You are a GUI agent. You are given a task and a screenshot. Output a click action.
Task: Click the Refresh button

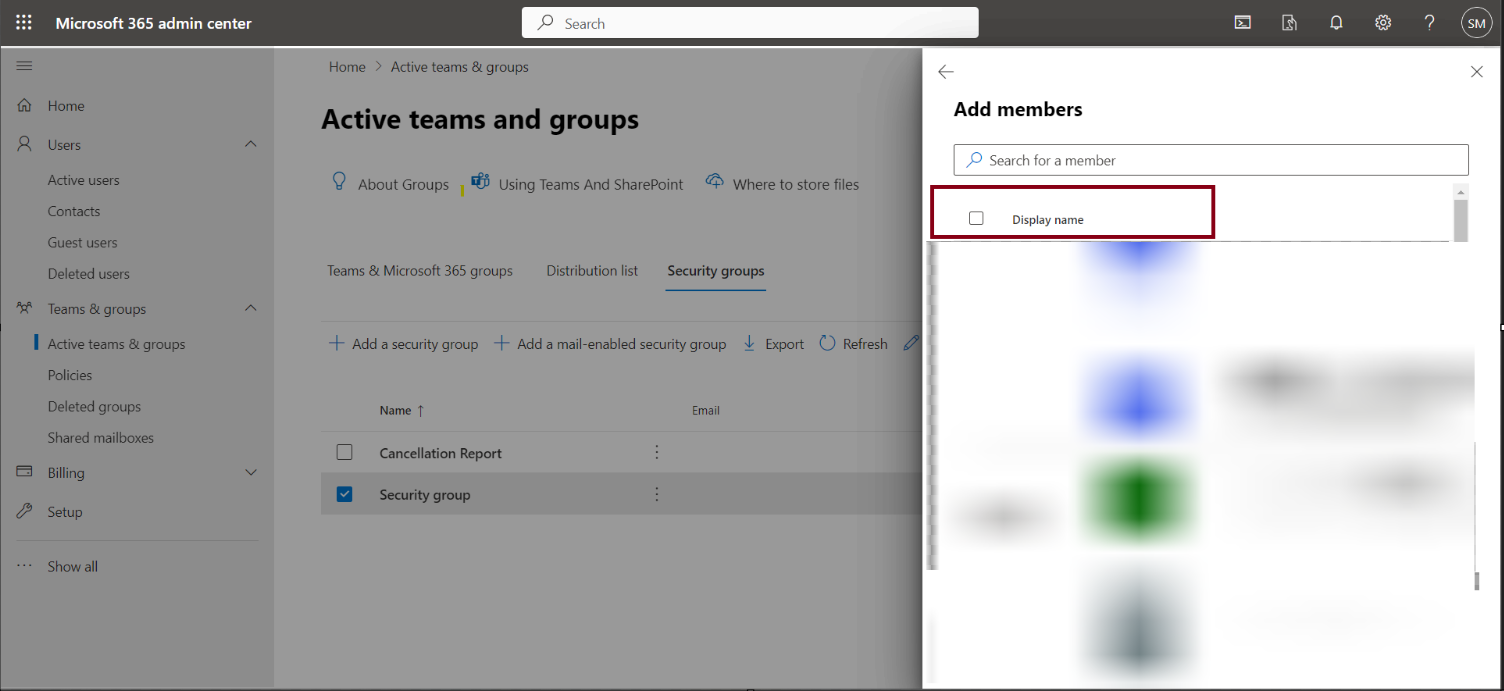pyautogui.click(x=854, y=343)
